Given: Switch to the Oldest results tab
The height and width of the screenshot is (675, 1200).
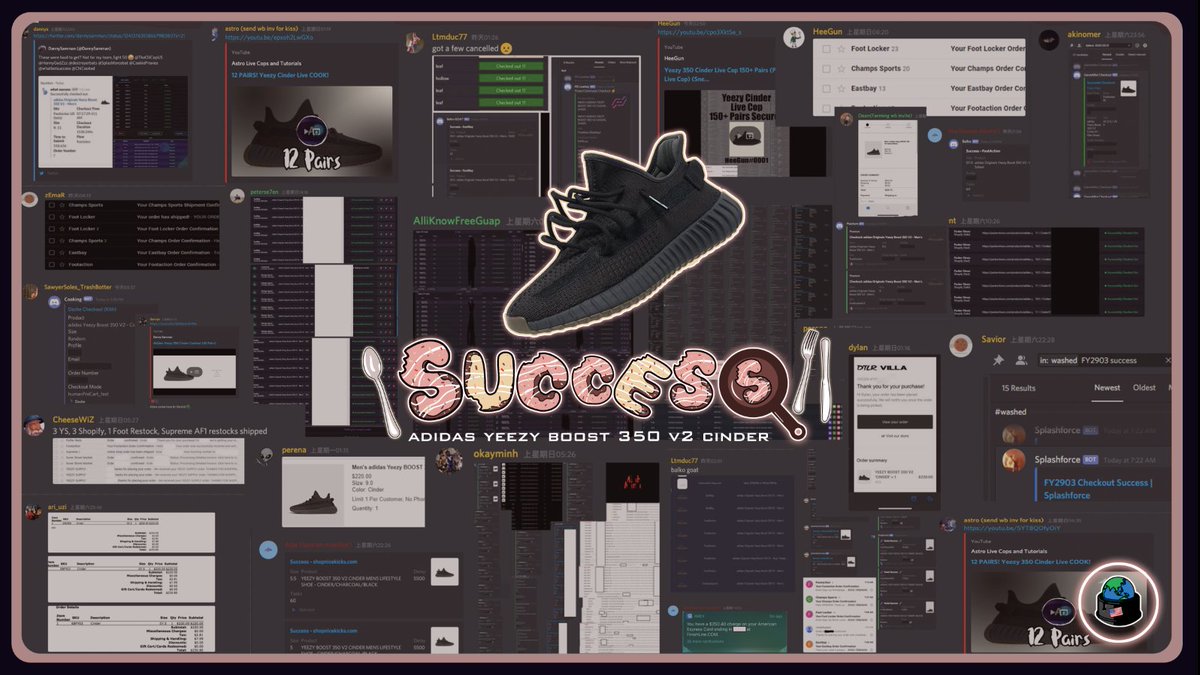Looking at the screenshot, I should [1144, 388].
